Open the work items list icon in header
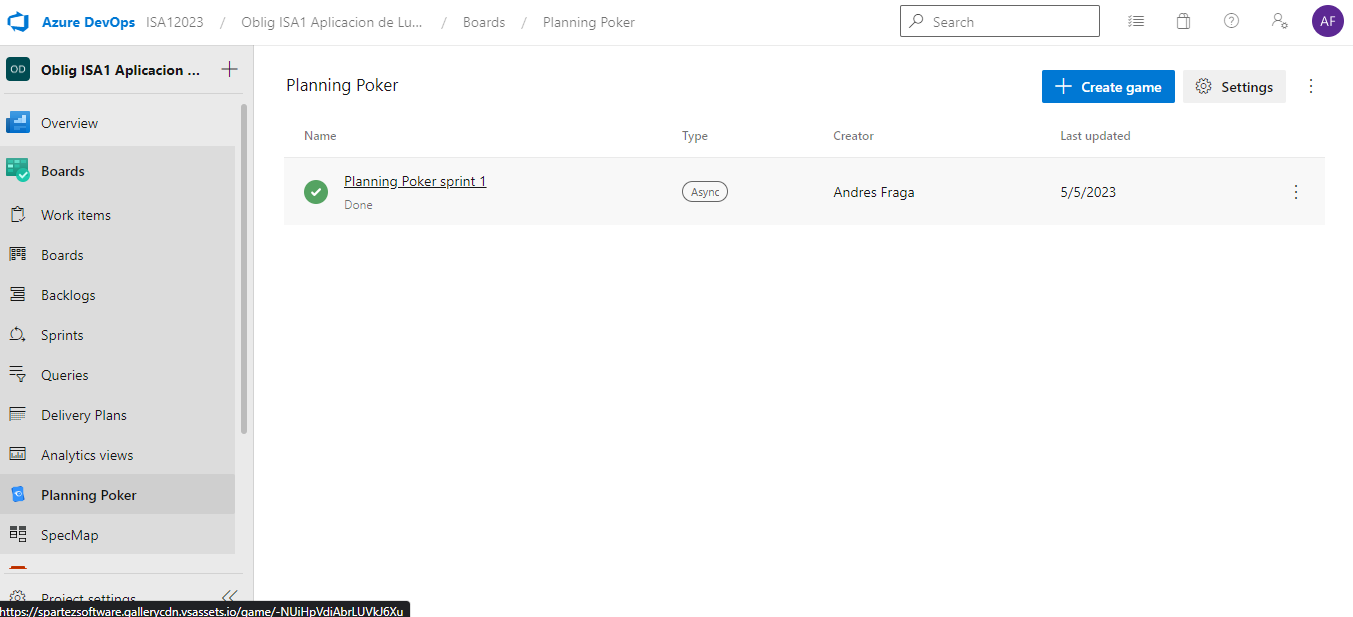The width and height of the screenshot is (1353, 617). click(x=1136, y=21)
